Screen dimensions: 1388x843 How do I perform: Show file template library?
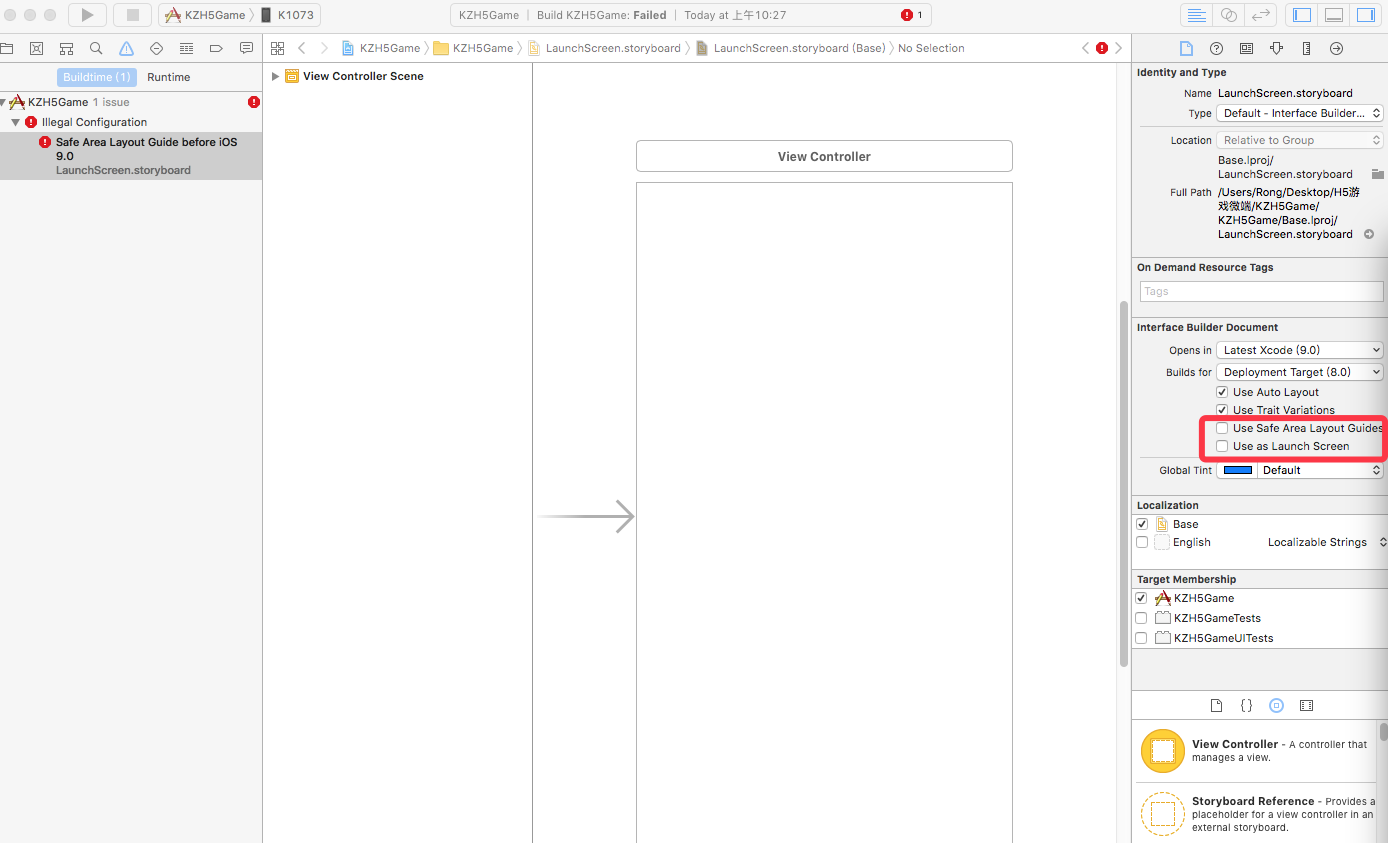tap(1216, 705)
